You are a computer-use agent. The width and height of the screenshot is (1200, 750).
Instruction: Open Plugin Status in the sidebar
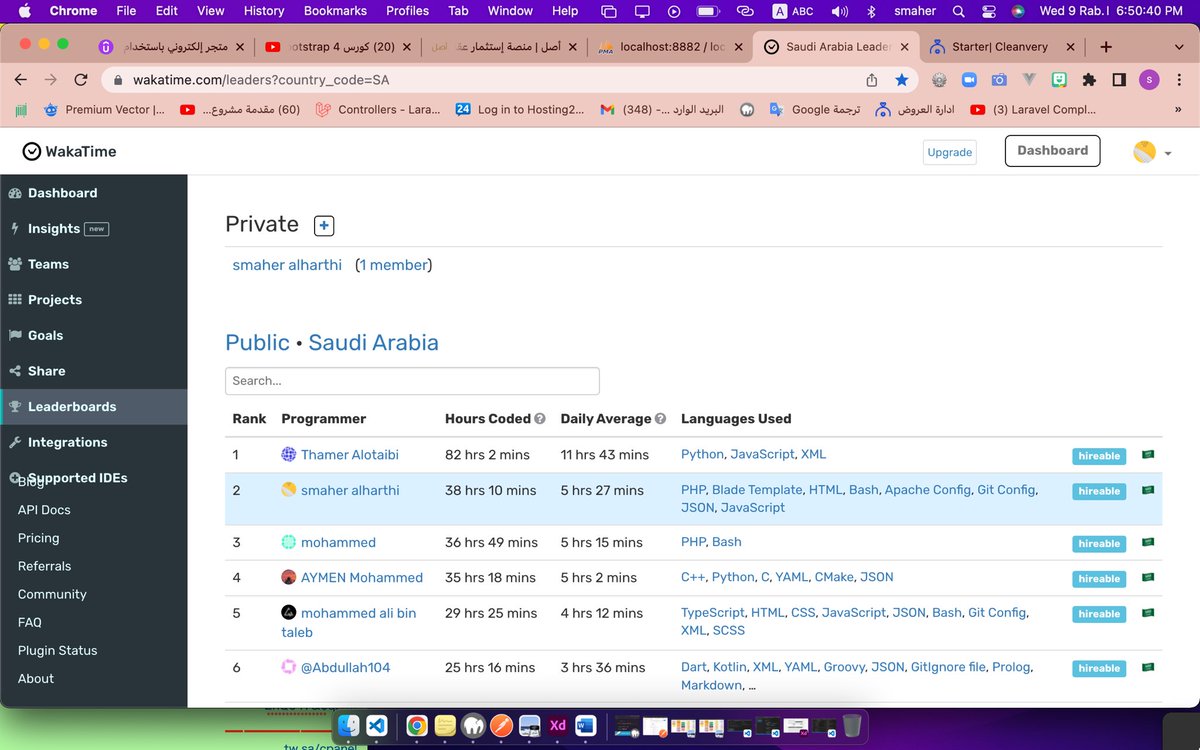click(x=58, y=650)
